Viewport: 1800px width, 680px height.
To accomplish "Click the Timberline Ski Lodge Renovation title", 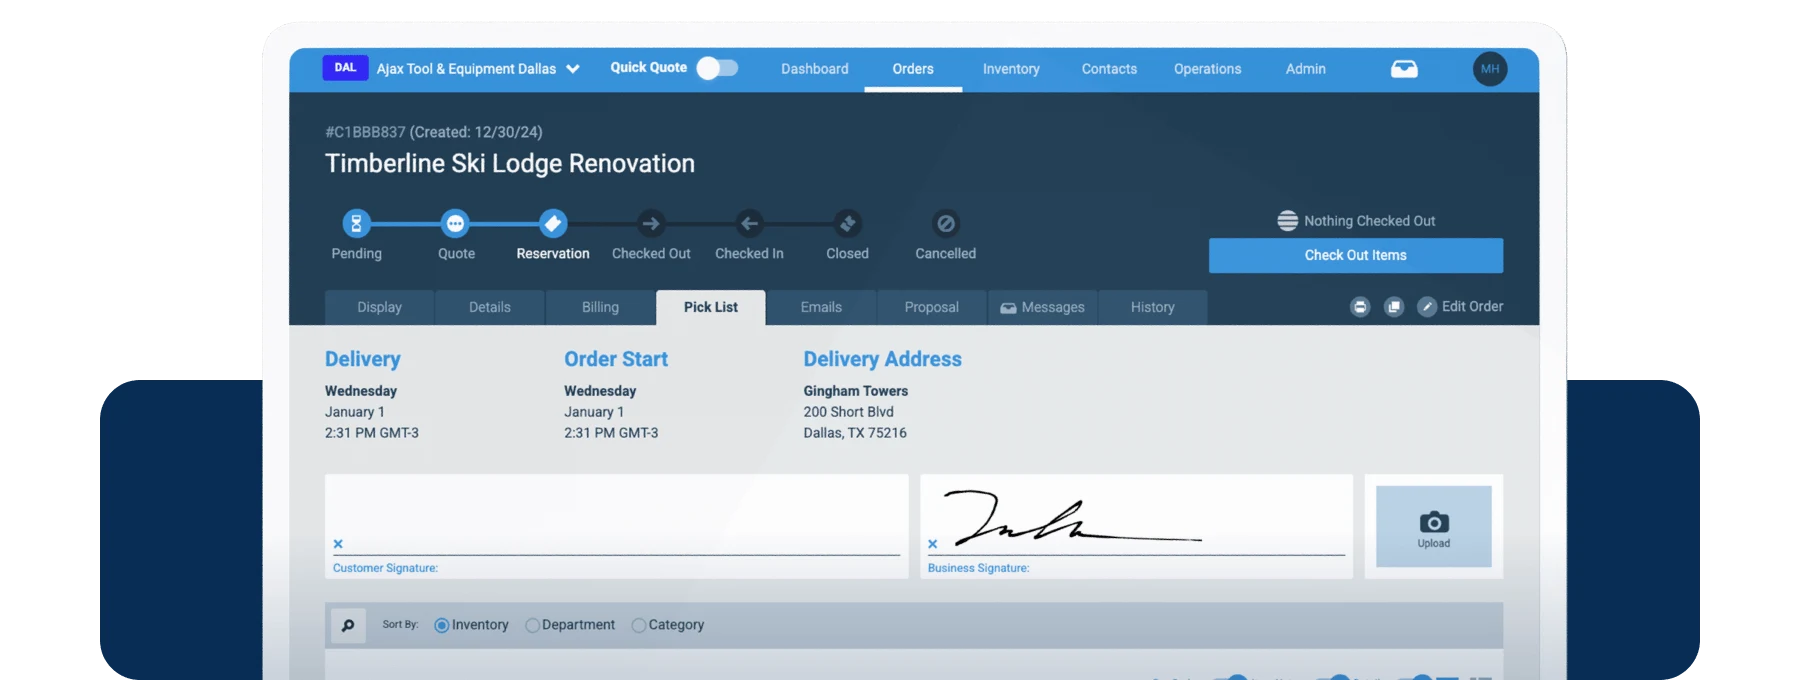I will (x=510, y=163).
